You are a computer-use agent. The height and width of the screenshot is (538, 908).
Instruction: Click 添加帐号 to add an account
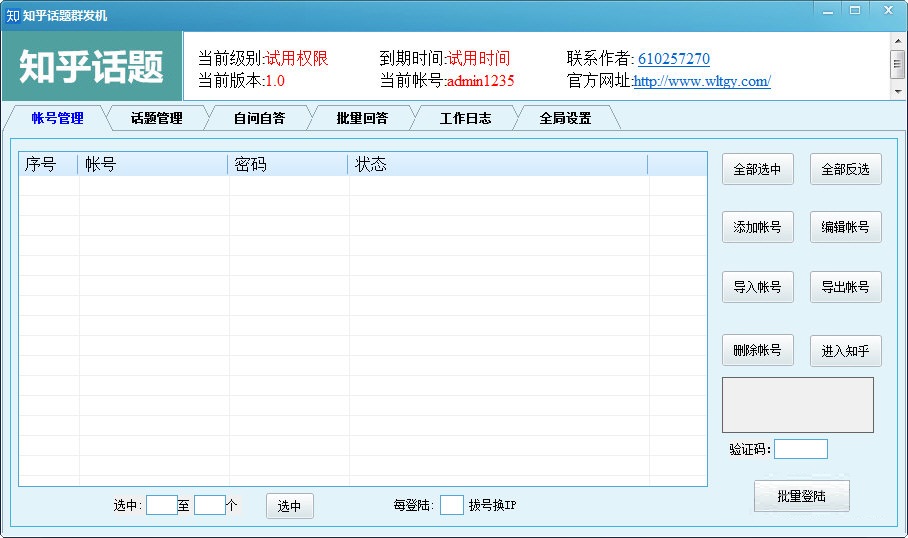757,227
